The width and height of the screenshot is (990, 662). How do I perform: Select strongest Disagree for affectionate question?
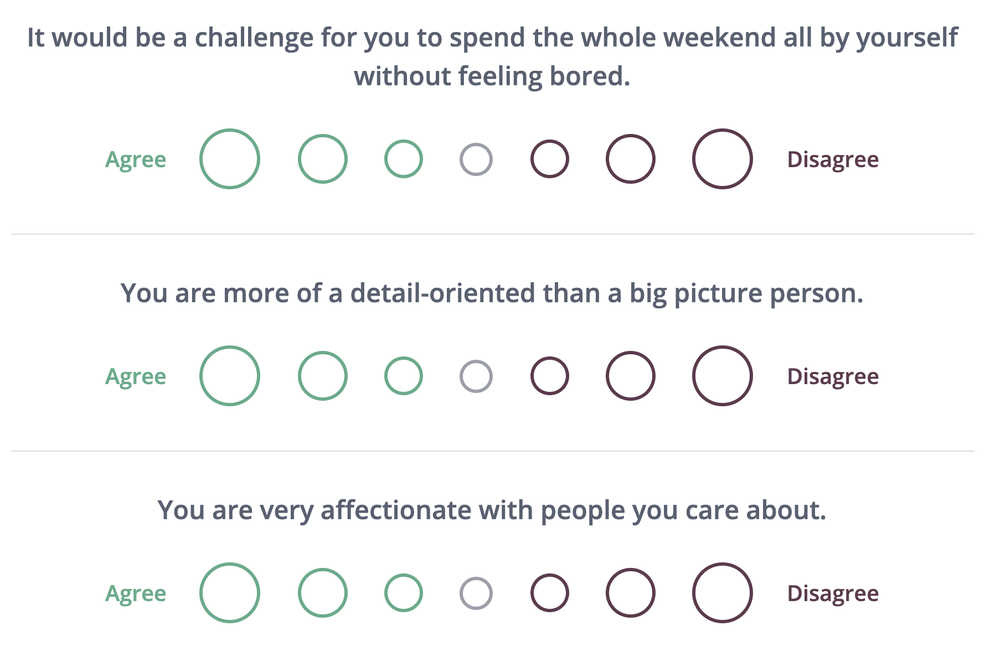722,593
